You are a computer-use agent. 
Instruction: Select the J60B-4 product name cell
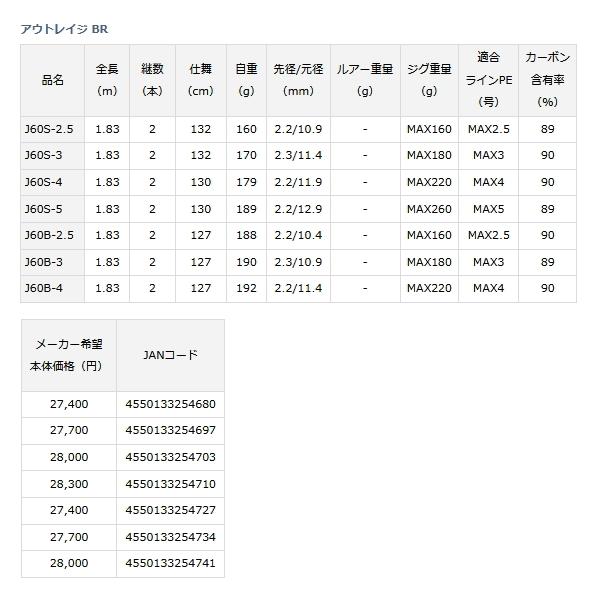tap(52, 289)
